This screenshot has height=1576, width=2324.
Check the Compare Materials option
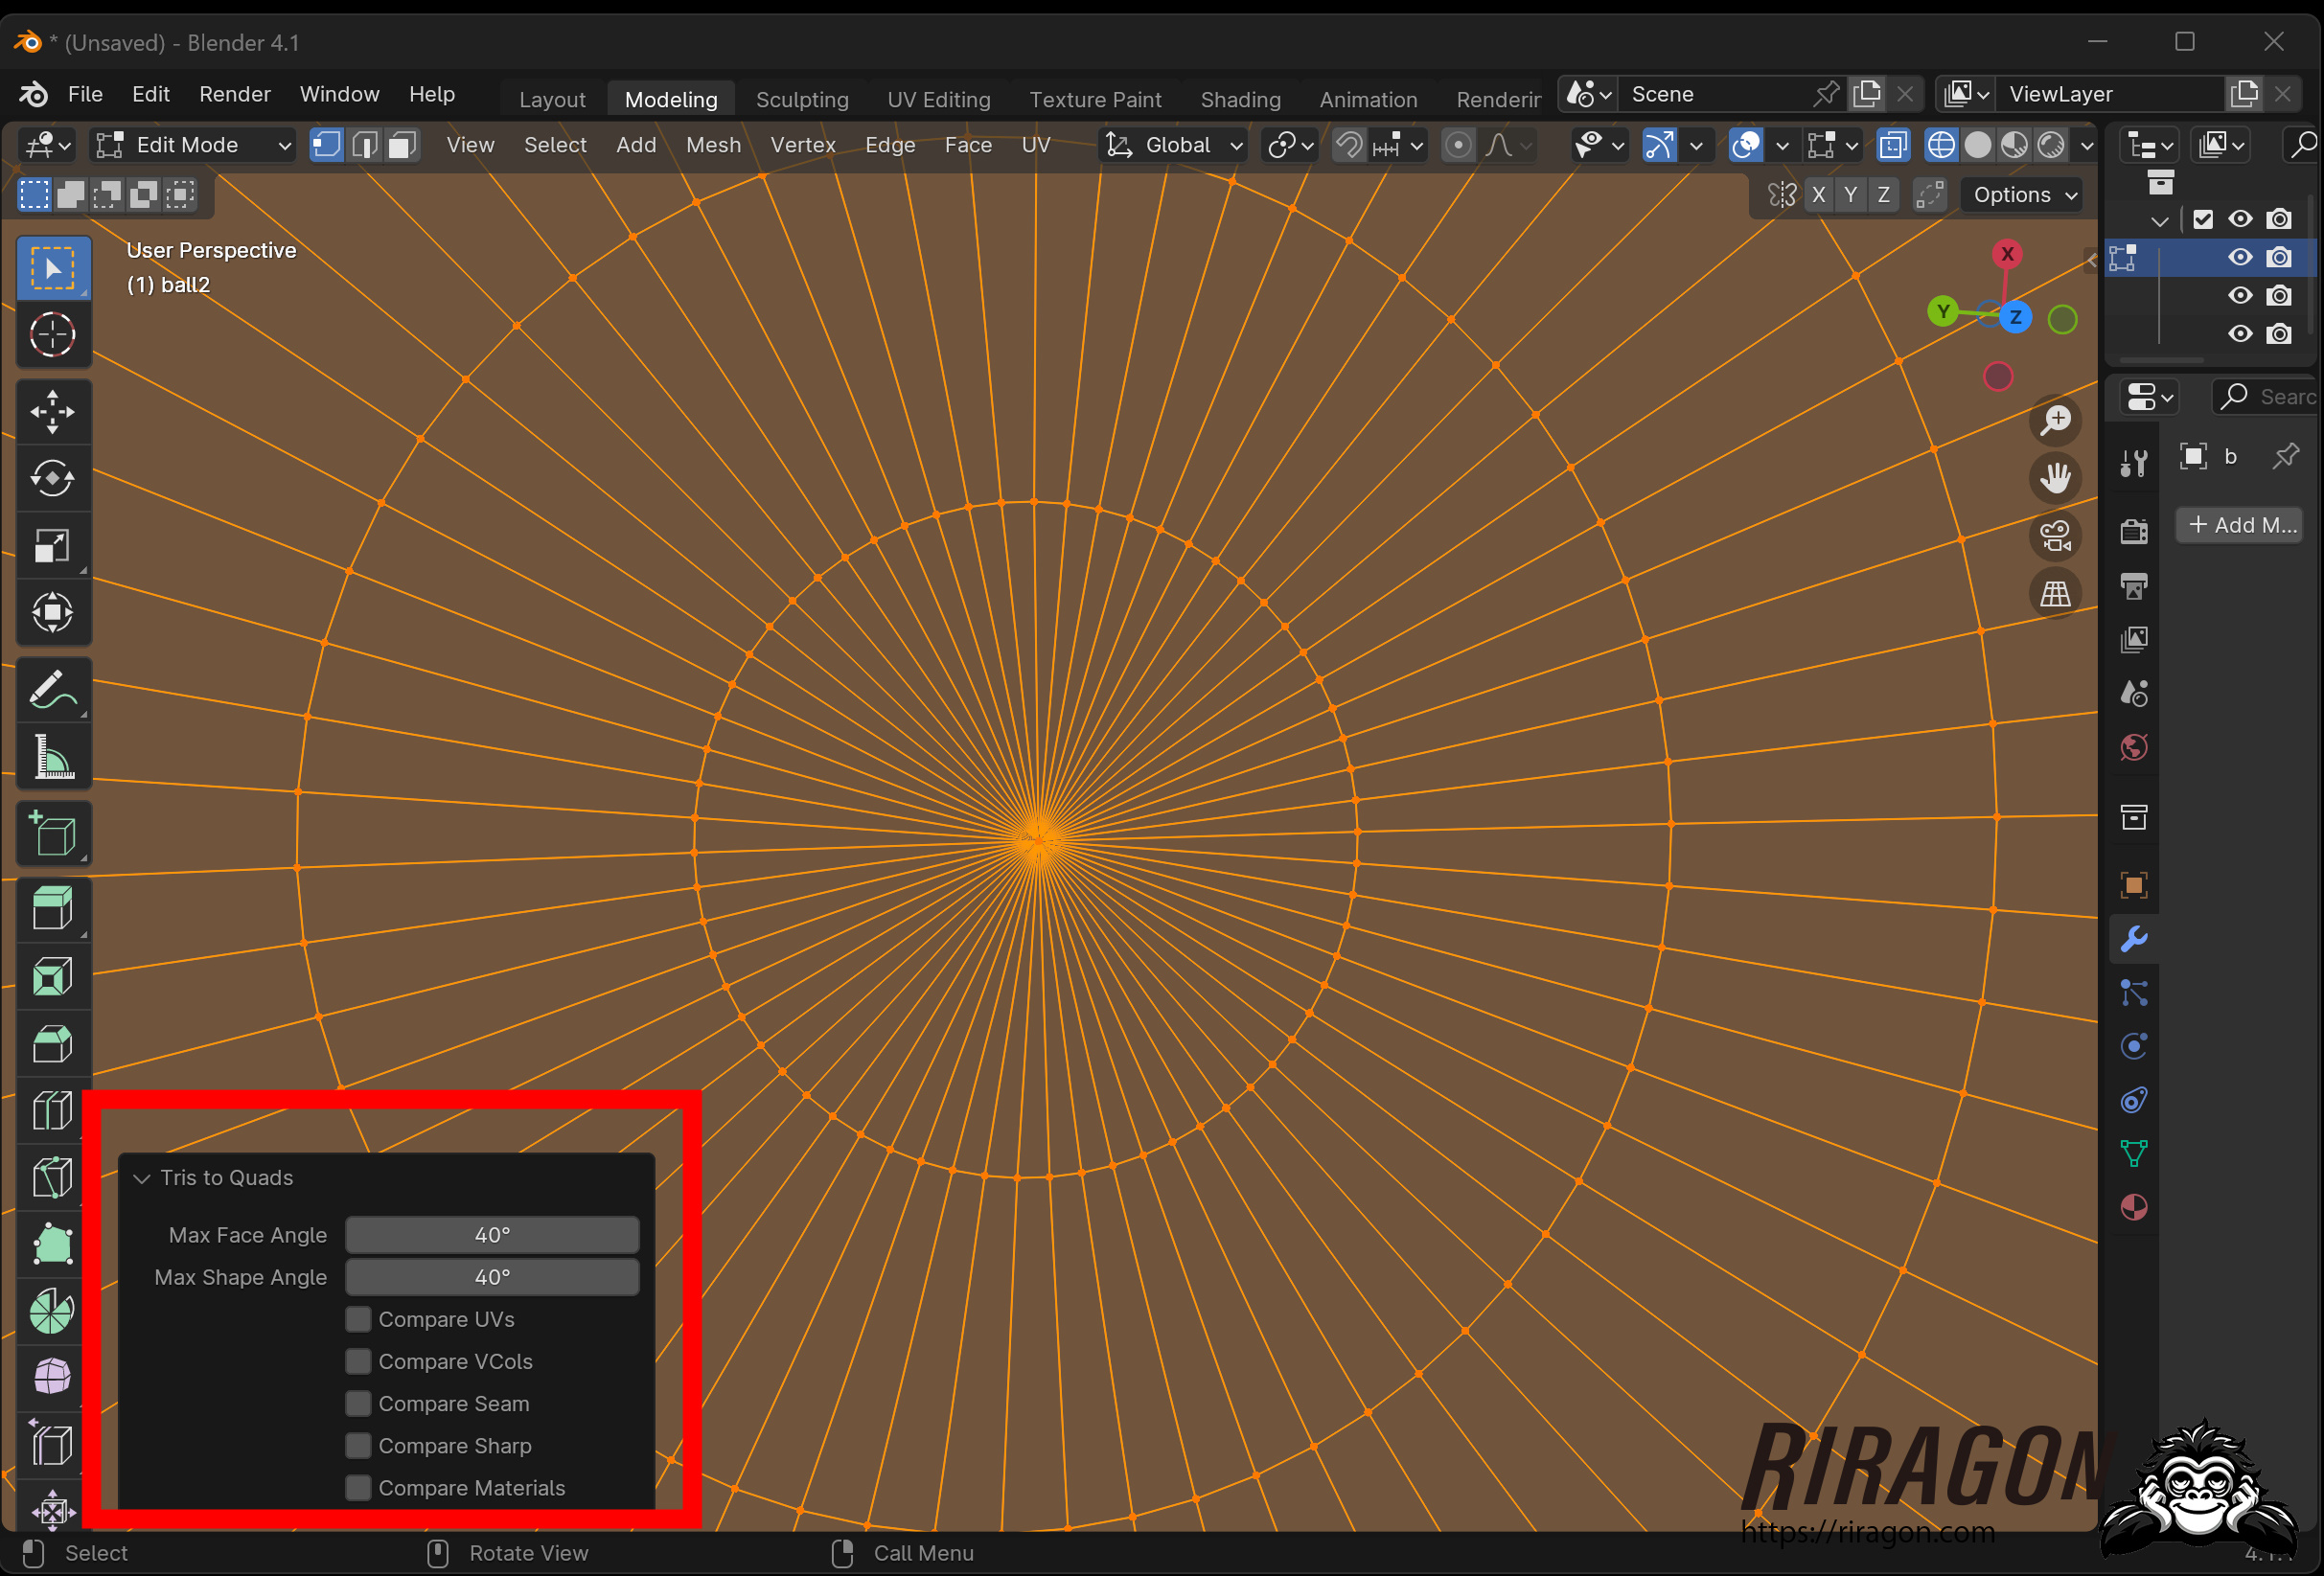pyautogui.click(x=358, y=1488)
